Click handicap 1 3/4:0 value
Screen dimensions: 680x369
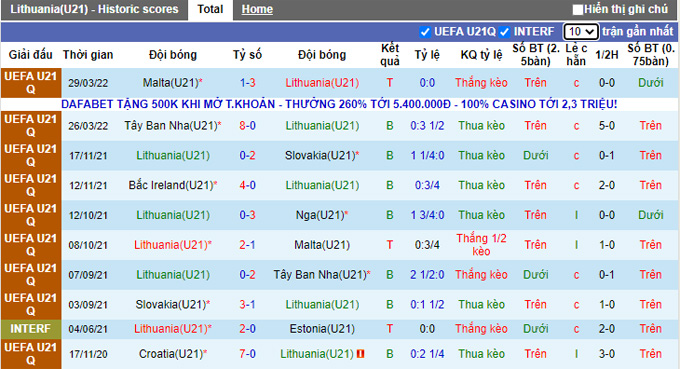[x=427, y=215]
